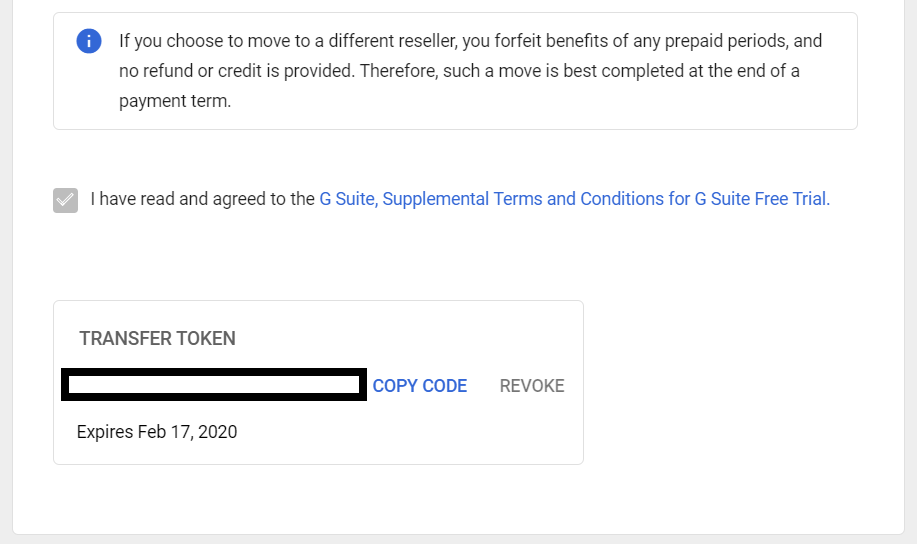Click the 'G Suite,' start of terms link
The height and width of the screenshot is (544, 917).
coord(349,199)
